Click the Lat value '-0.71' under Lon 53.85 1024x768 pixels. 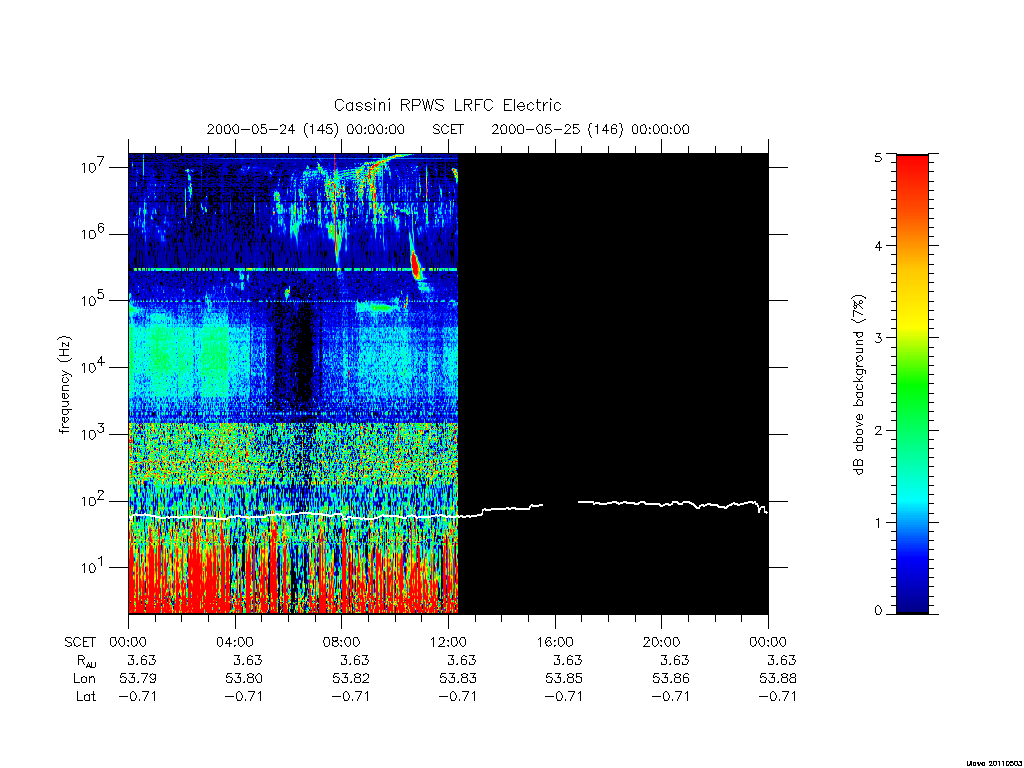pos(564,696)
